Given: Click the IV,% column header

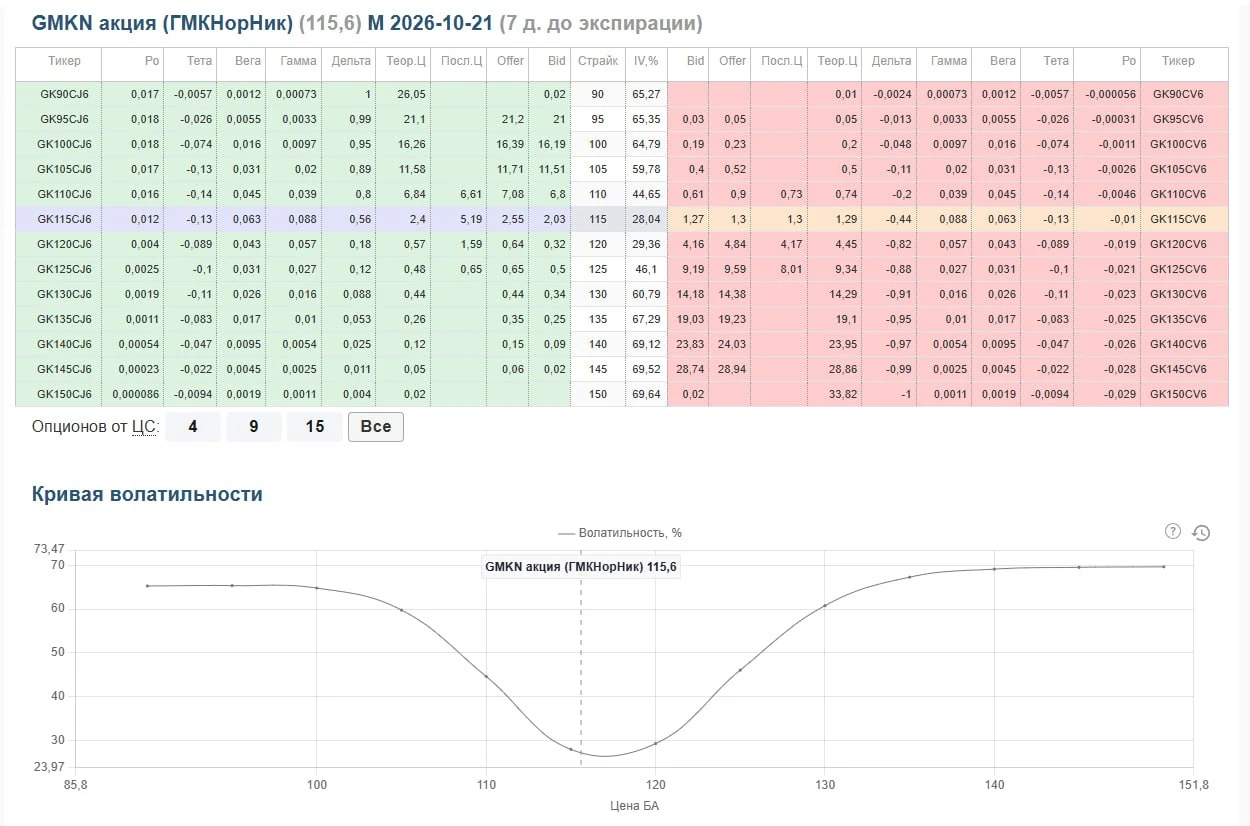Looking at the screenshot, I should pyautogui.click(x=646, y=61).
